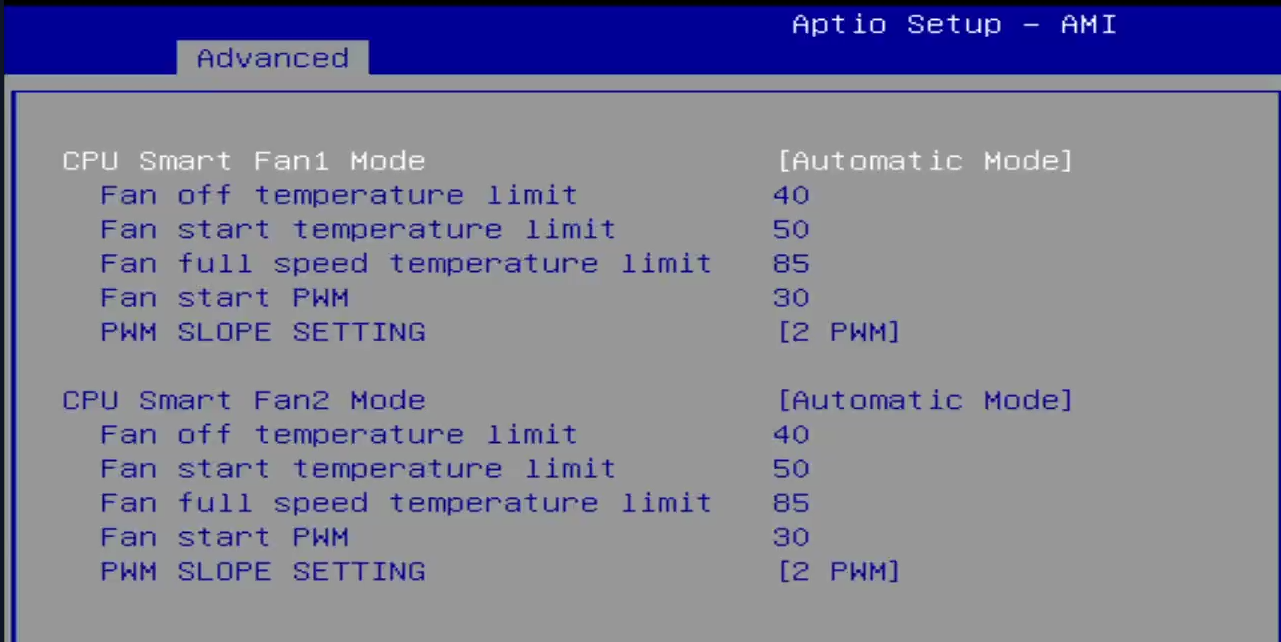Click the Aptio Setup - AMI title
The height and width of the screenshot is (642, 1281).
[x=954, y=24]
